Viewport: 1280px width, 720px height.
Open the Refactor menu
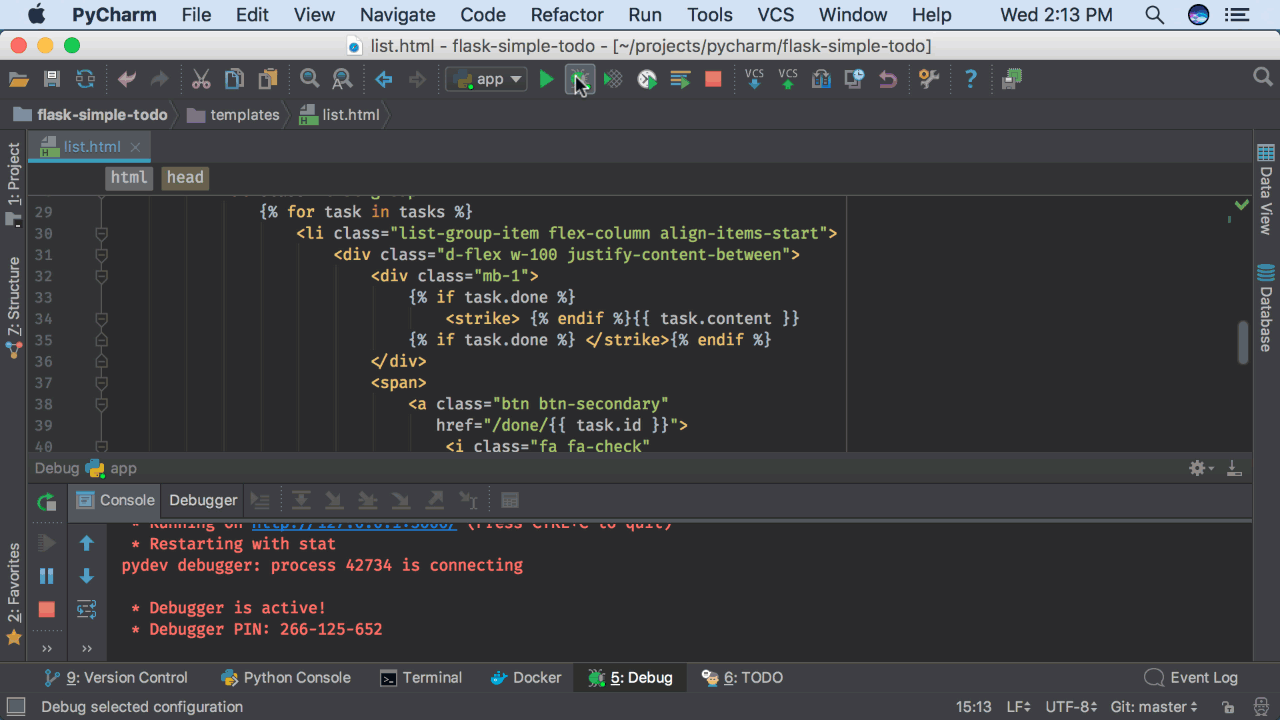tap(567, 15)
